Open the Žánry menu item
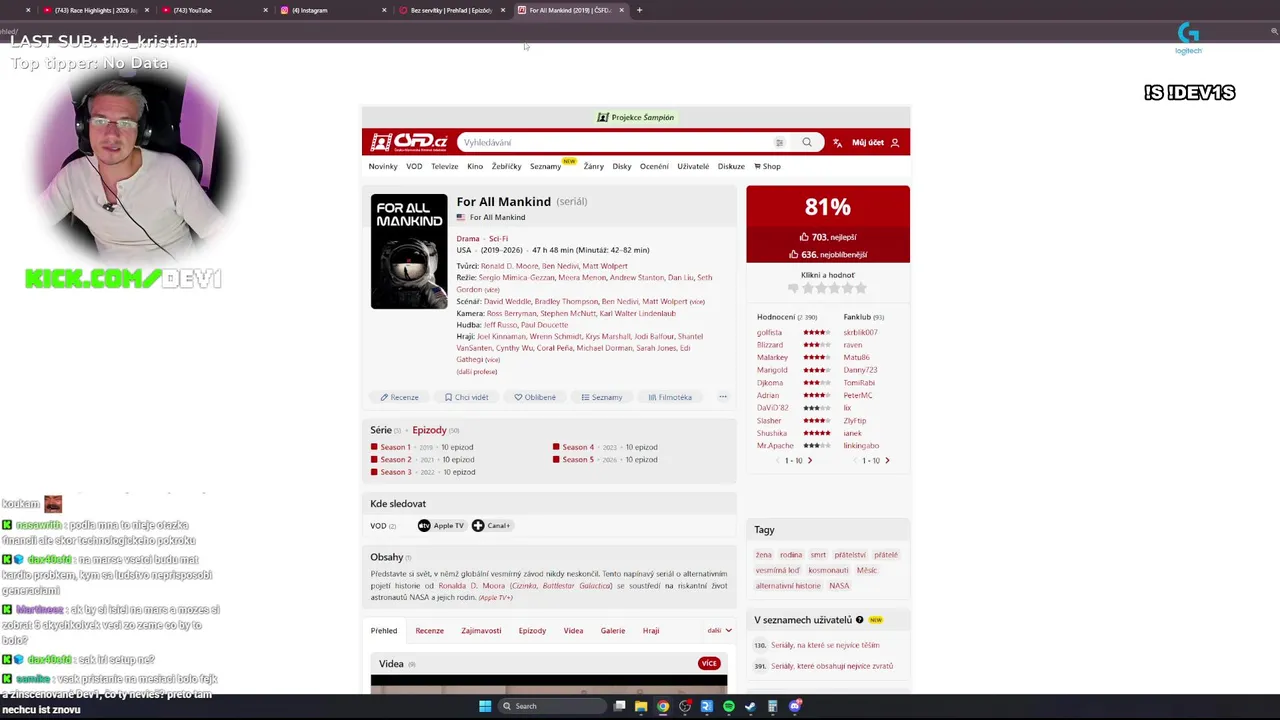 click(594, 167)
